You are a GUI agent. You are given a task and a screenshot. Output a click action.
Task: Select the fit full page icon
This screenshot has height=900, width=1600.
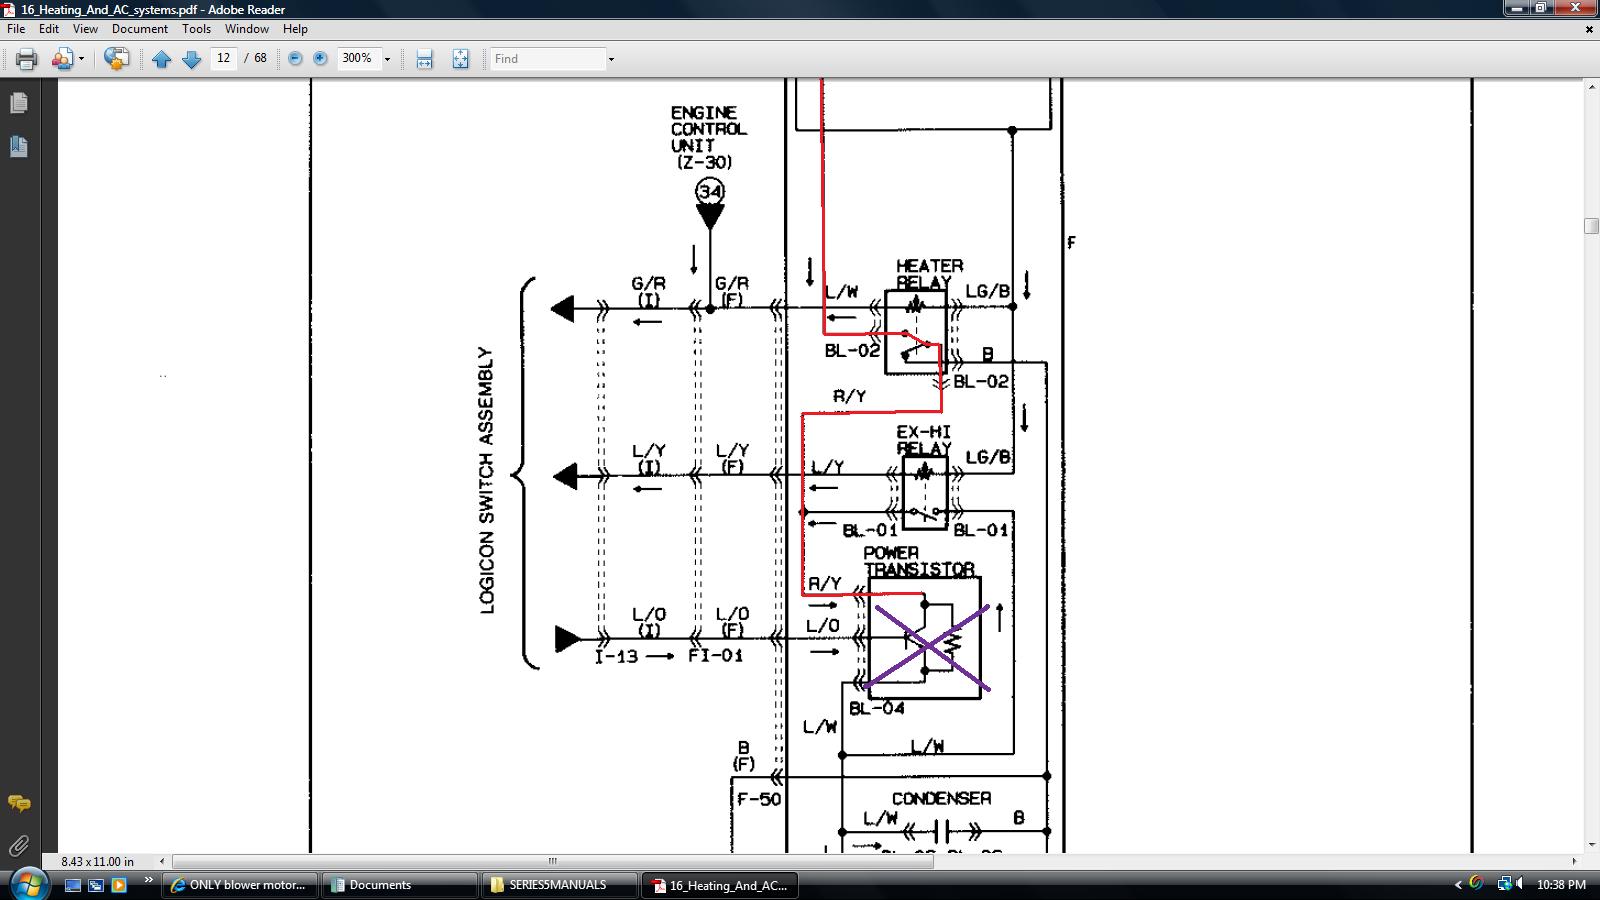(x=460, y=59)
